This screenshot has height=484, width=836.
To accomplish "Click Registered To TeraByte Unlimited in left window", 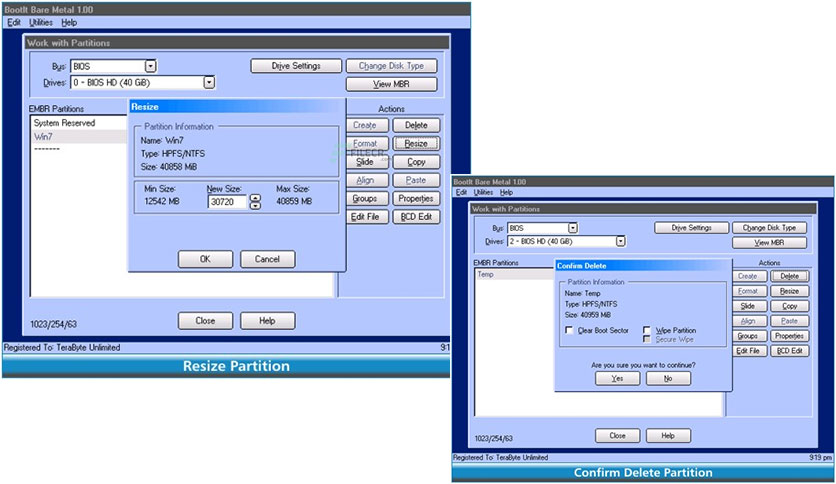I will 62,348.
